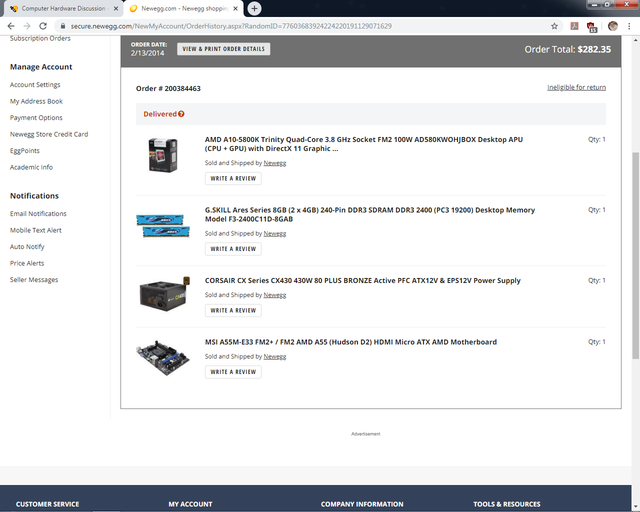Select the Newegg.com shopping tab
The width and height of the screenshot is (640, 512).
[x=184, y=8]
